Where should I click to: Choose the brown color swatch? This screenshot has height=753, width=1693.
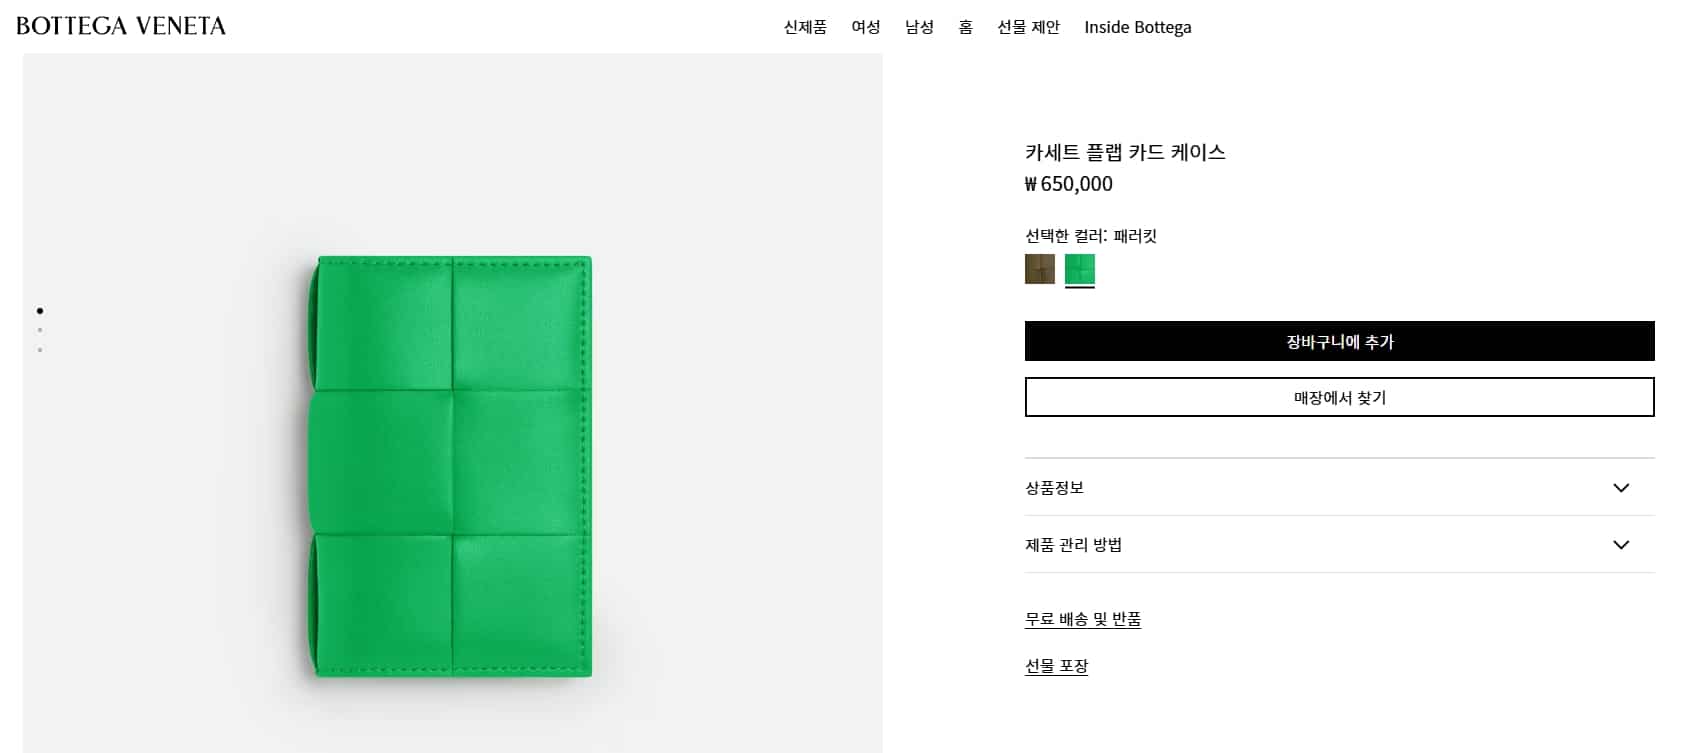(1040, 269)
